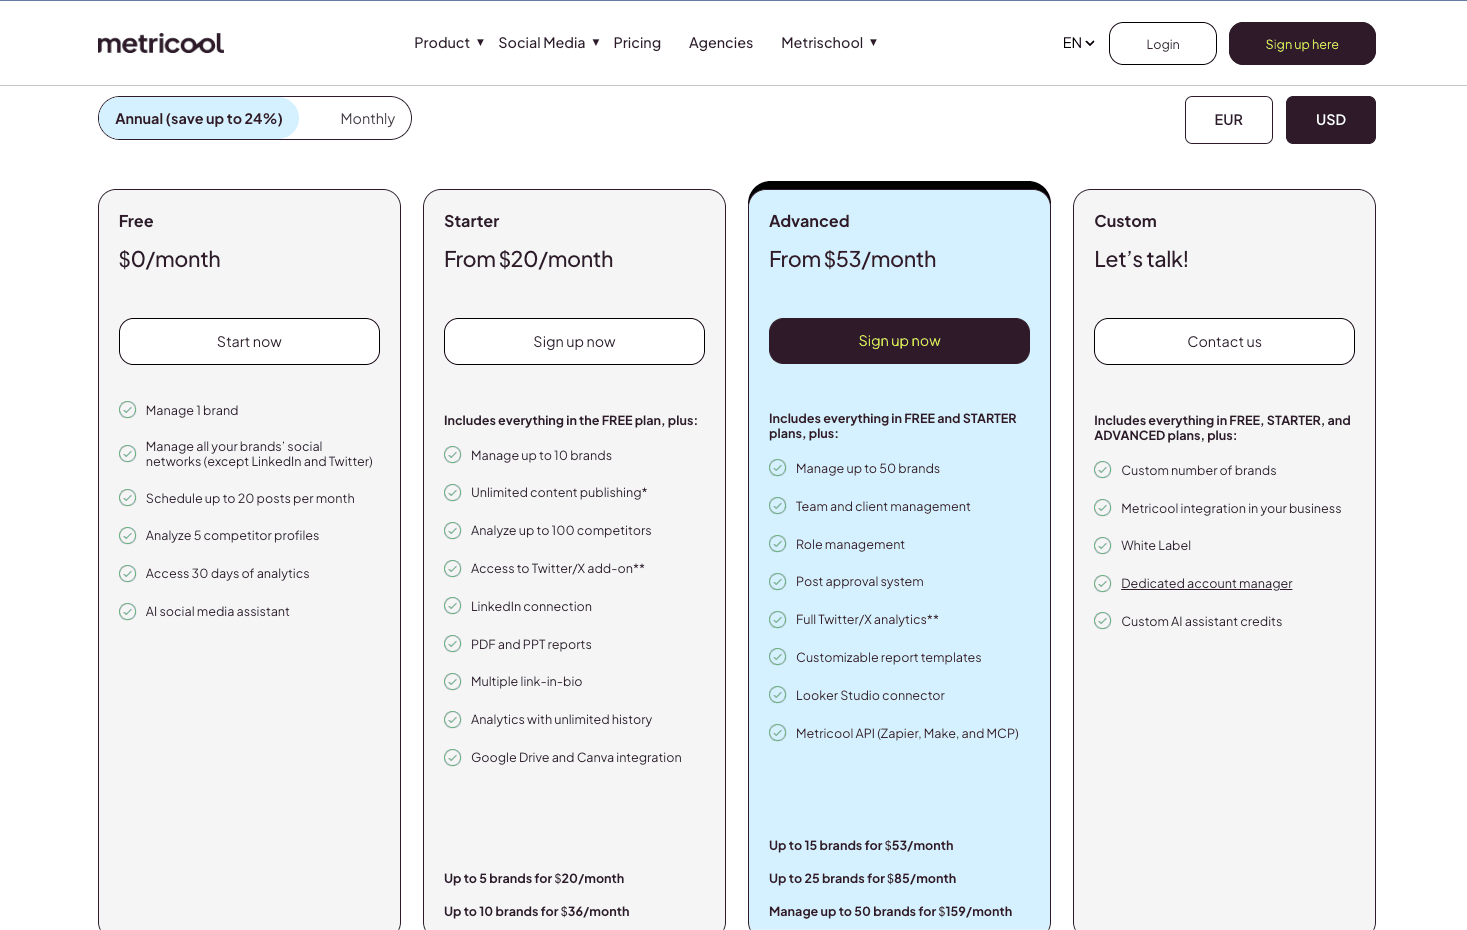The height and width of the screenshot is (930, 1467).
Task: Click 'Up to 10 brands for $36/month' text
Action: [x=537, y=911]
